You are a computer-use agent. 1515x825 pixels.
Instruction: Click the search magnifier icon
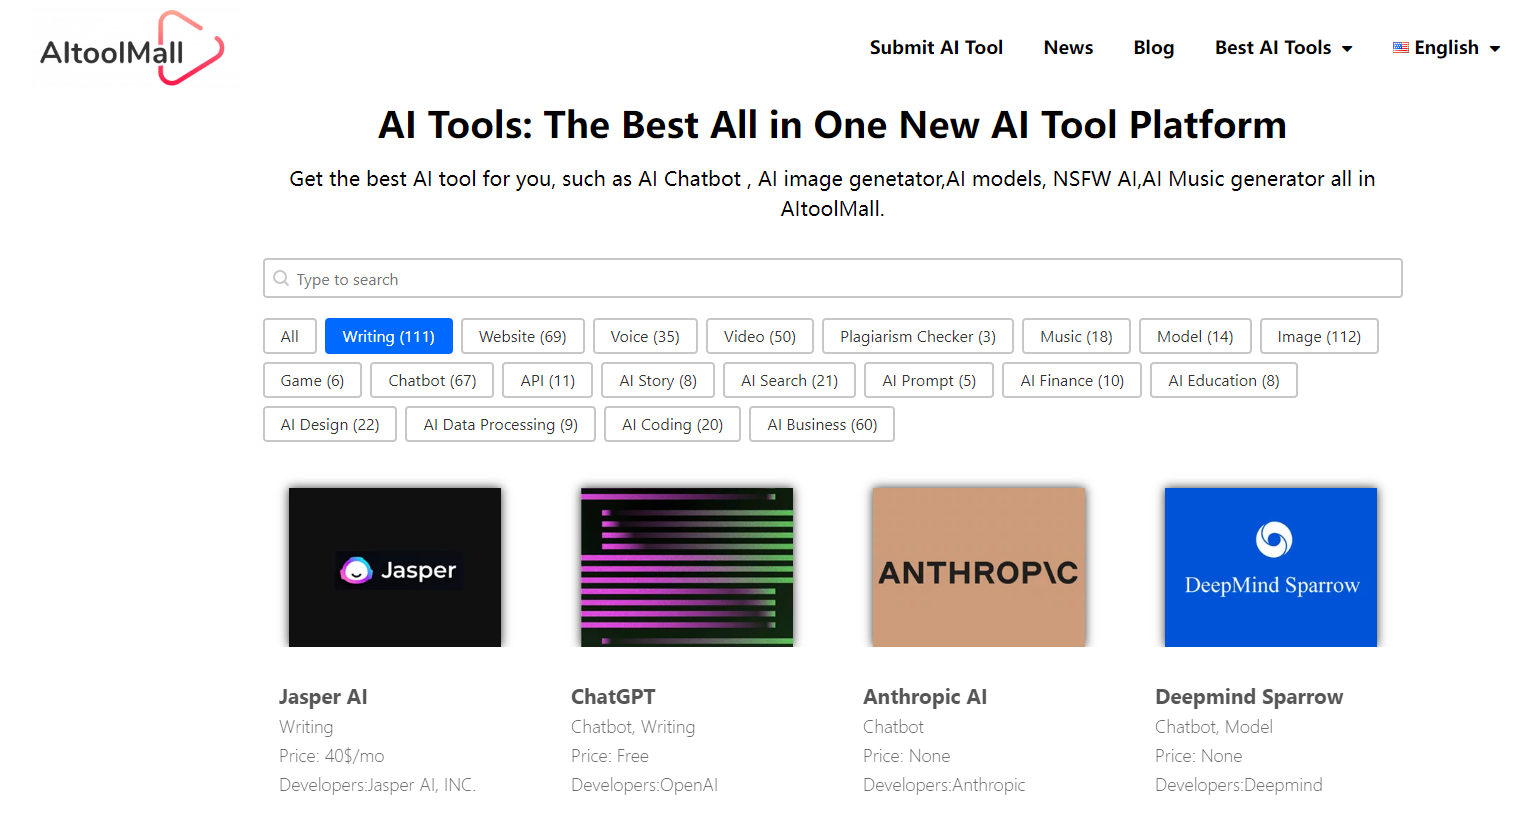coord(281,279)
